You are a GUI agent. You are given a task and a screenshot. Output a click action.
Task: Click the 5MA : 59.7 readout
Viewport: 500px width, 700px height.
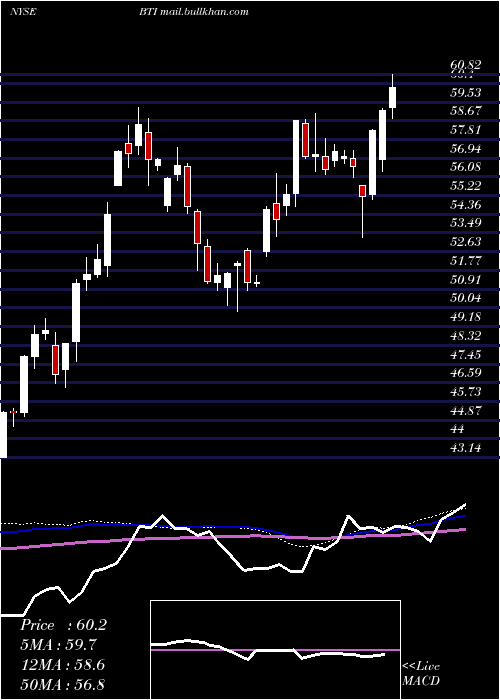[59, 645]
